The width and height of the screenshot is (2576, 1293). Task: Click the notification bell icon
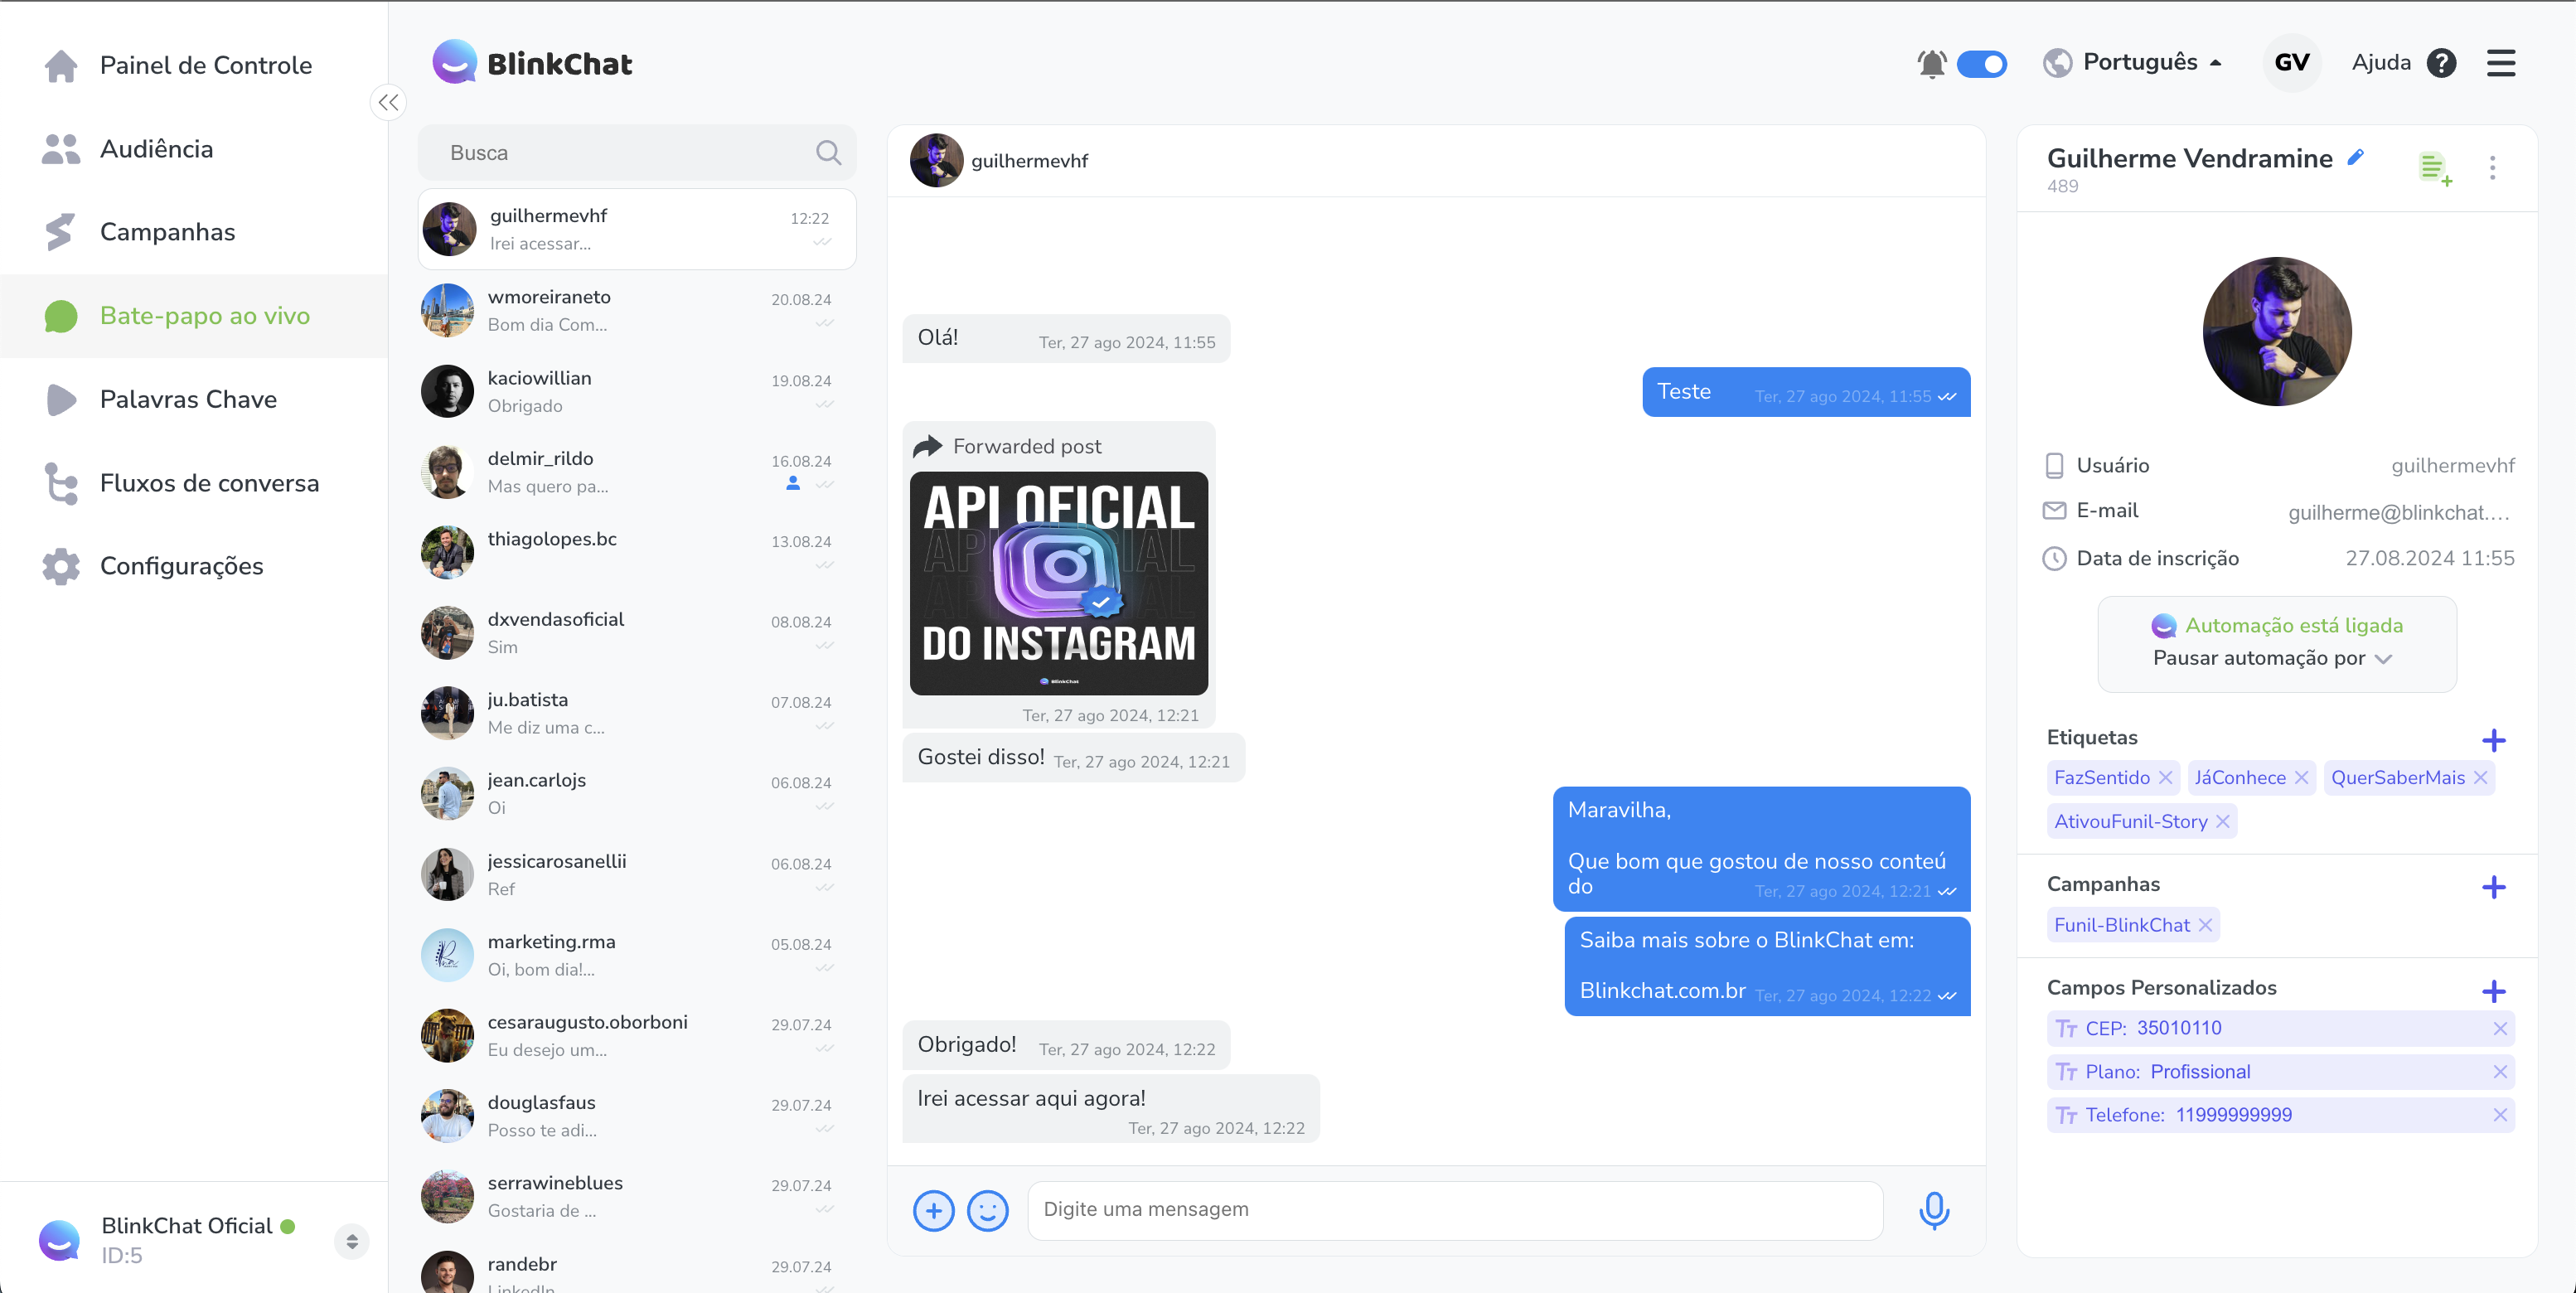click(x=1932, y=63)
